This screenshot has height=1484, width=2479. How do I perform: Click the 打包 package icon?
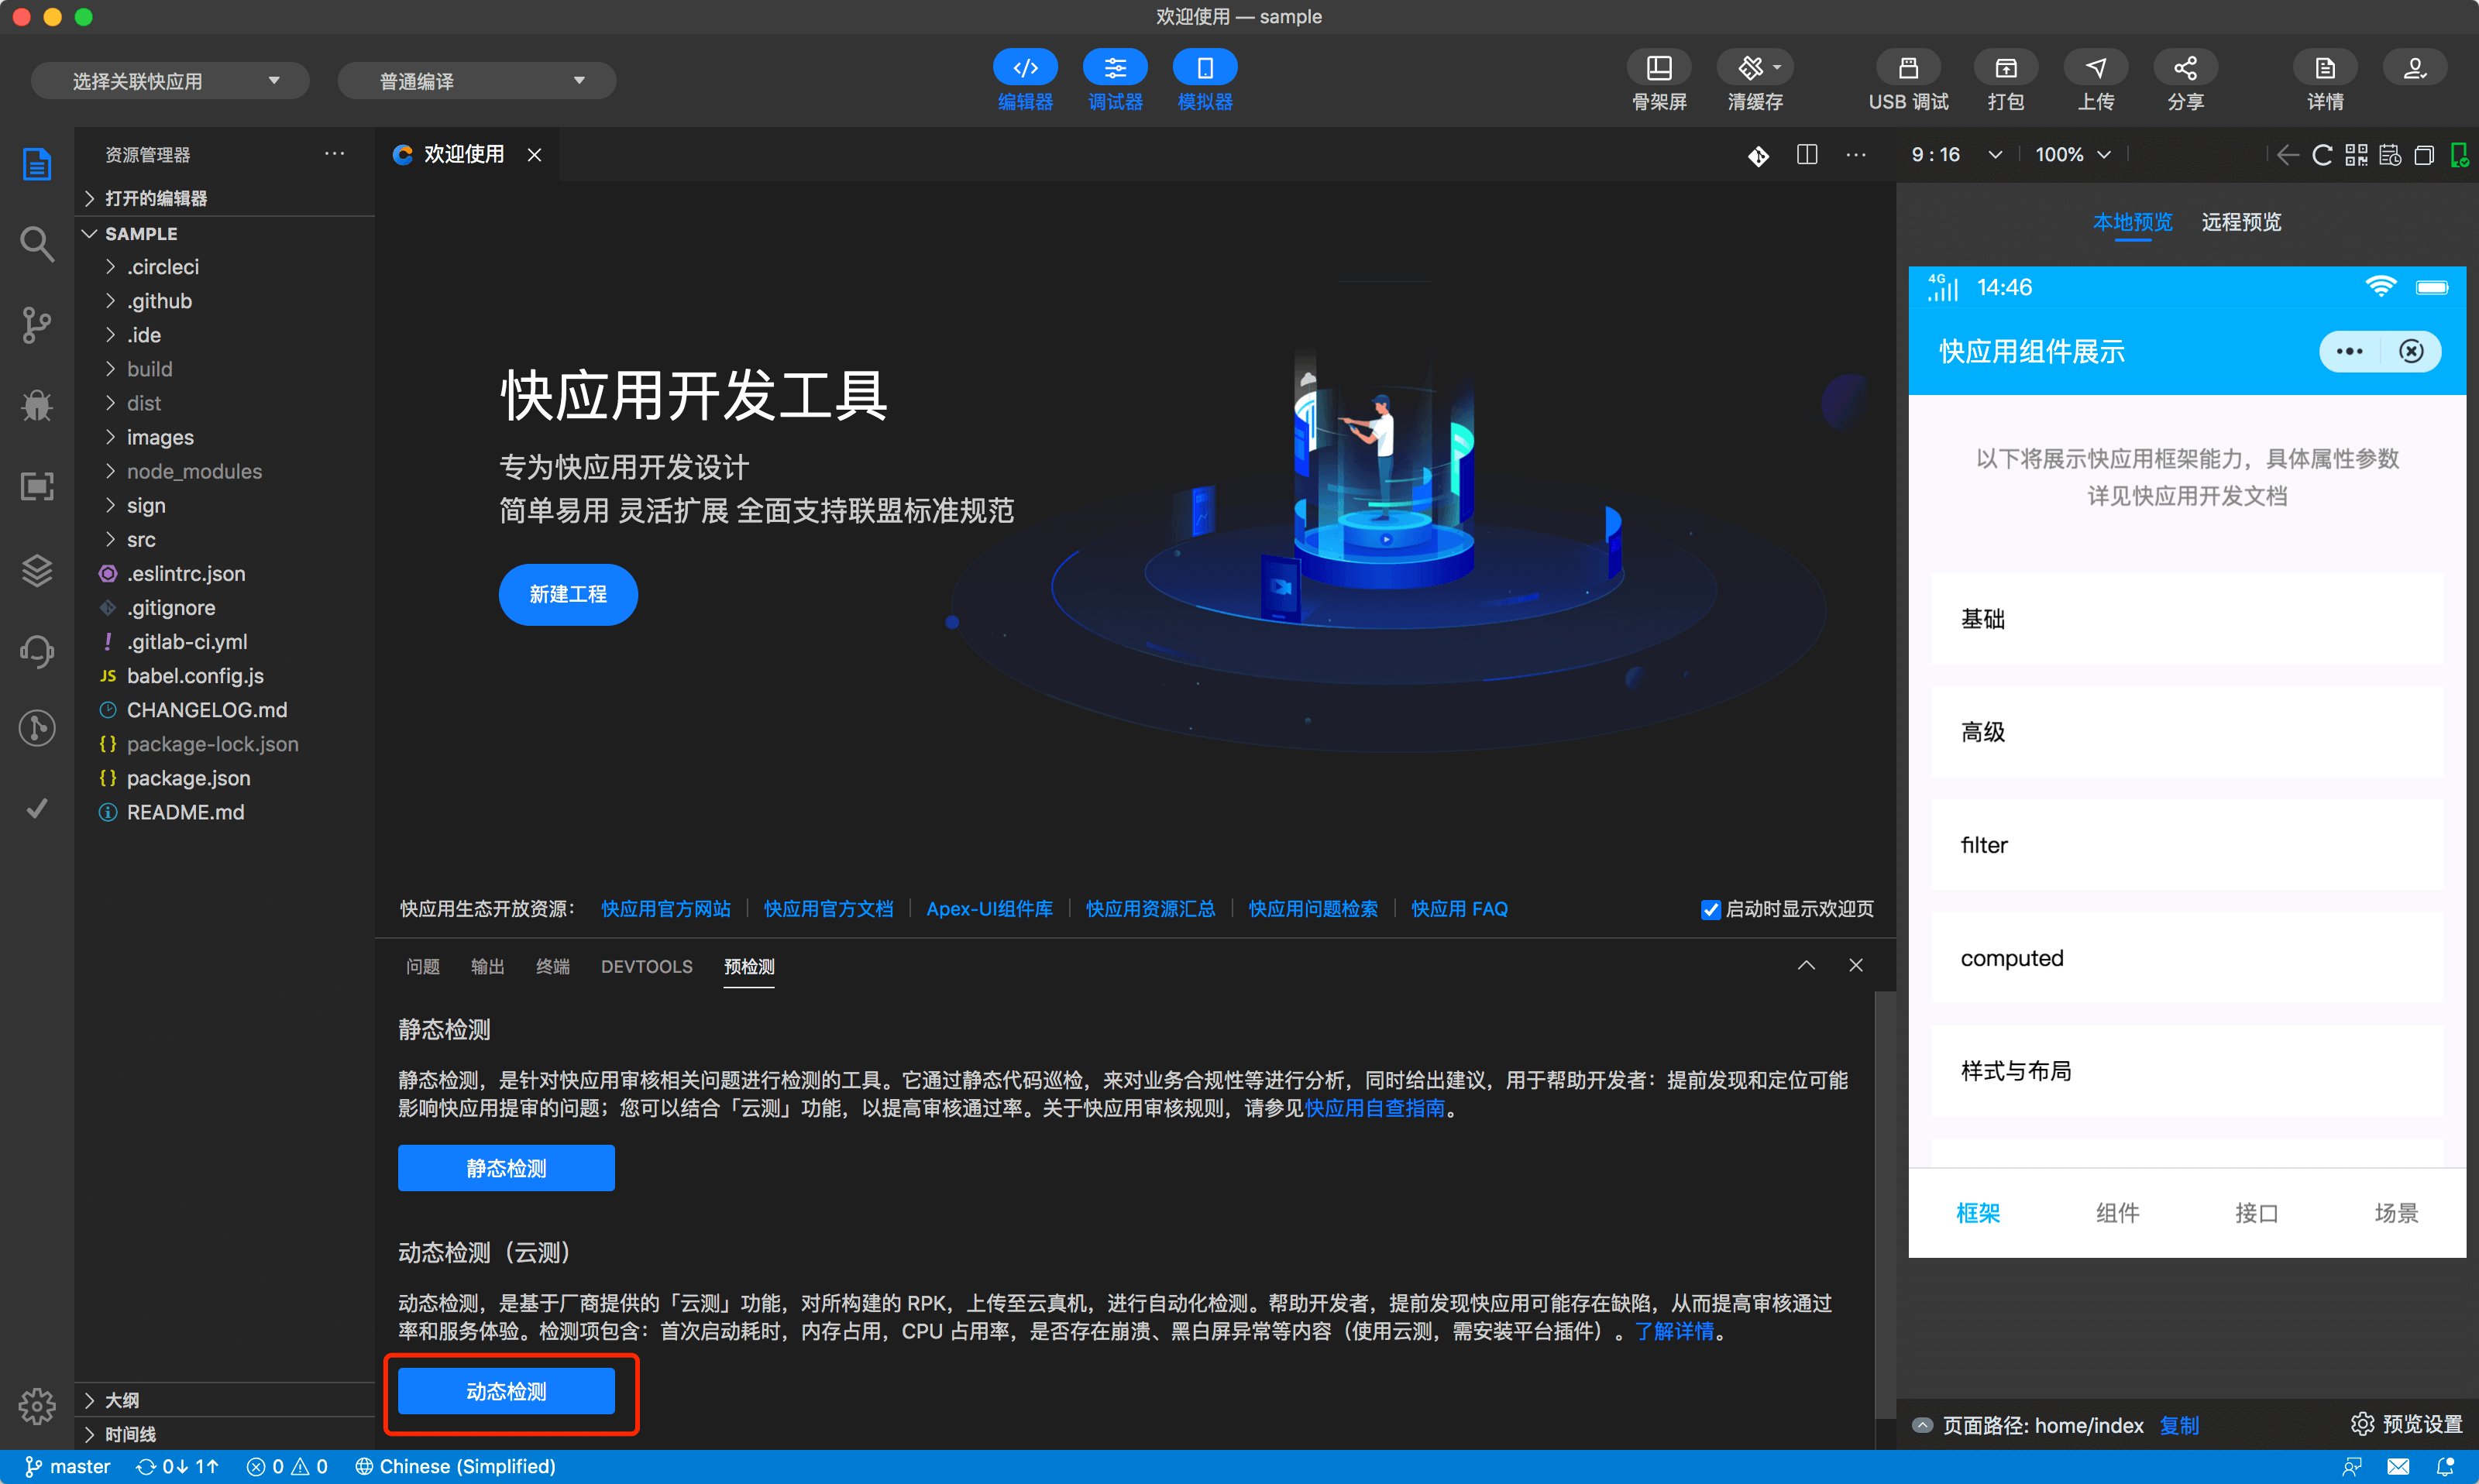pos(2005,68)
